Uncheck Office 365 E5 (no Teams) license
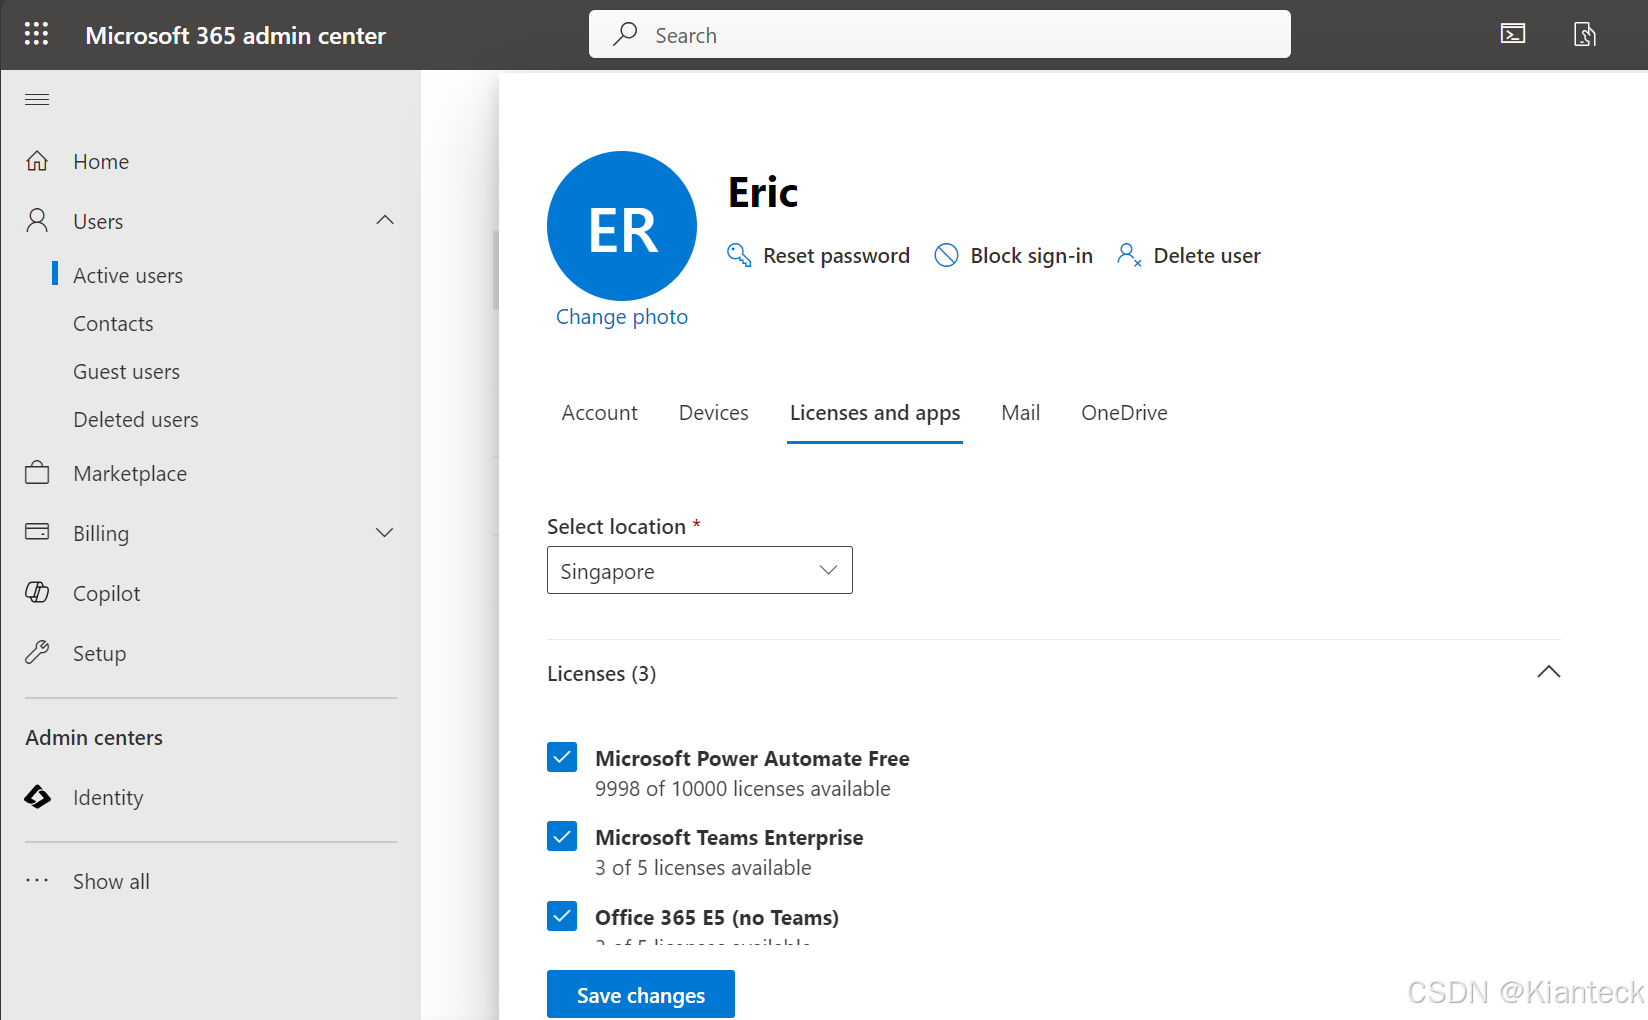 [562, 916]
